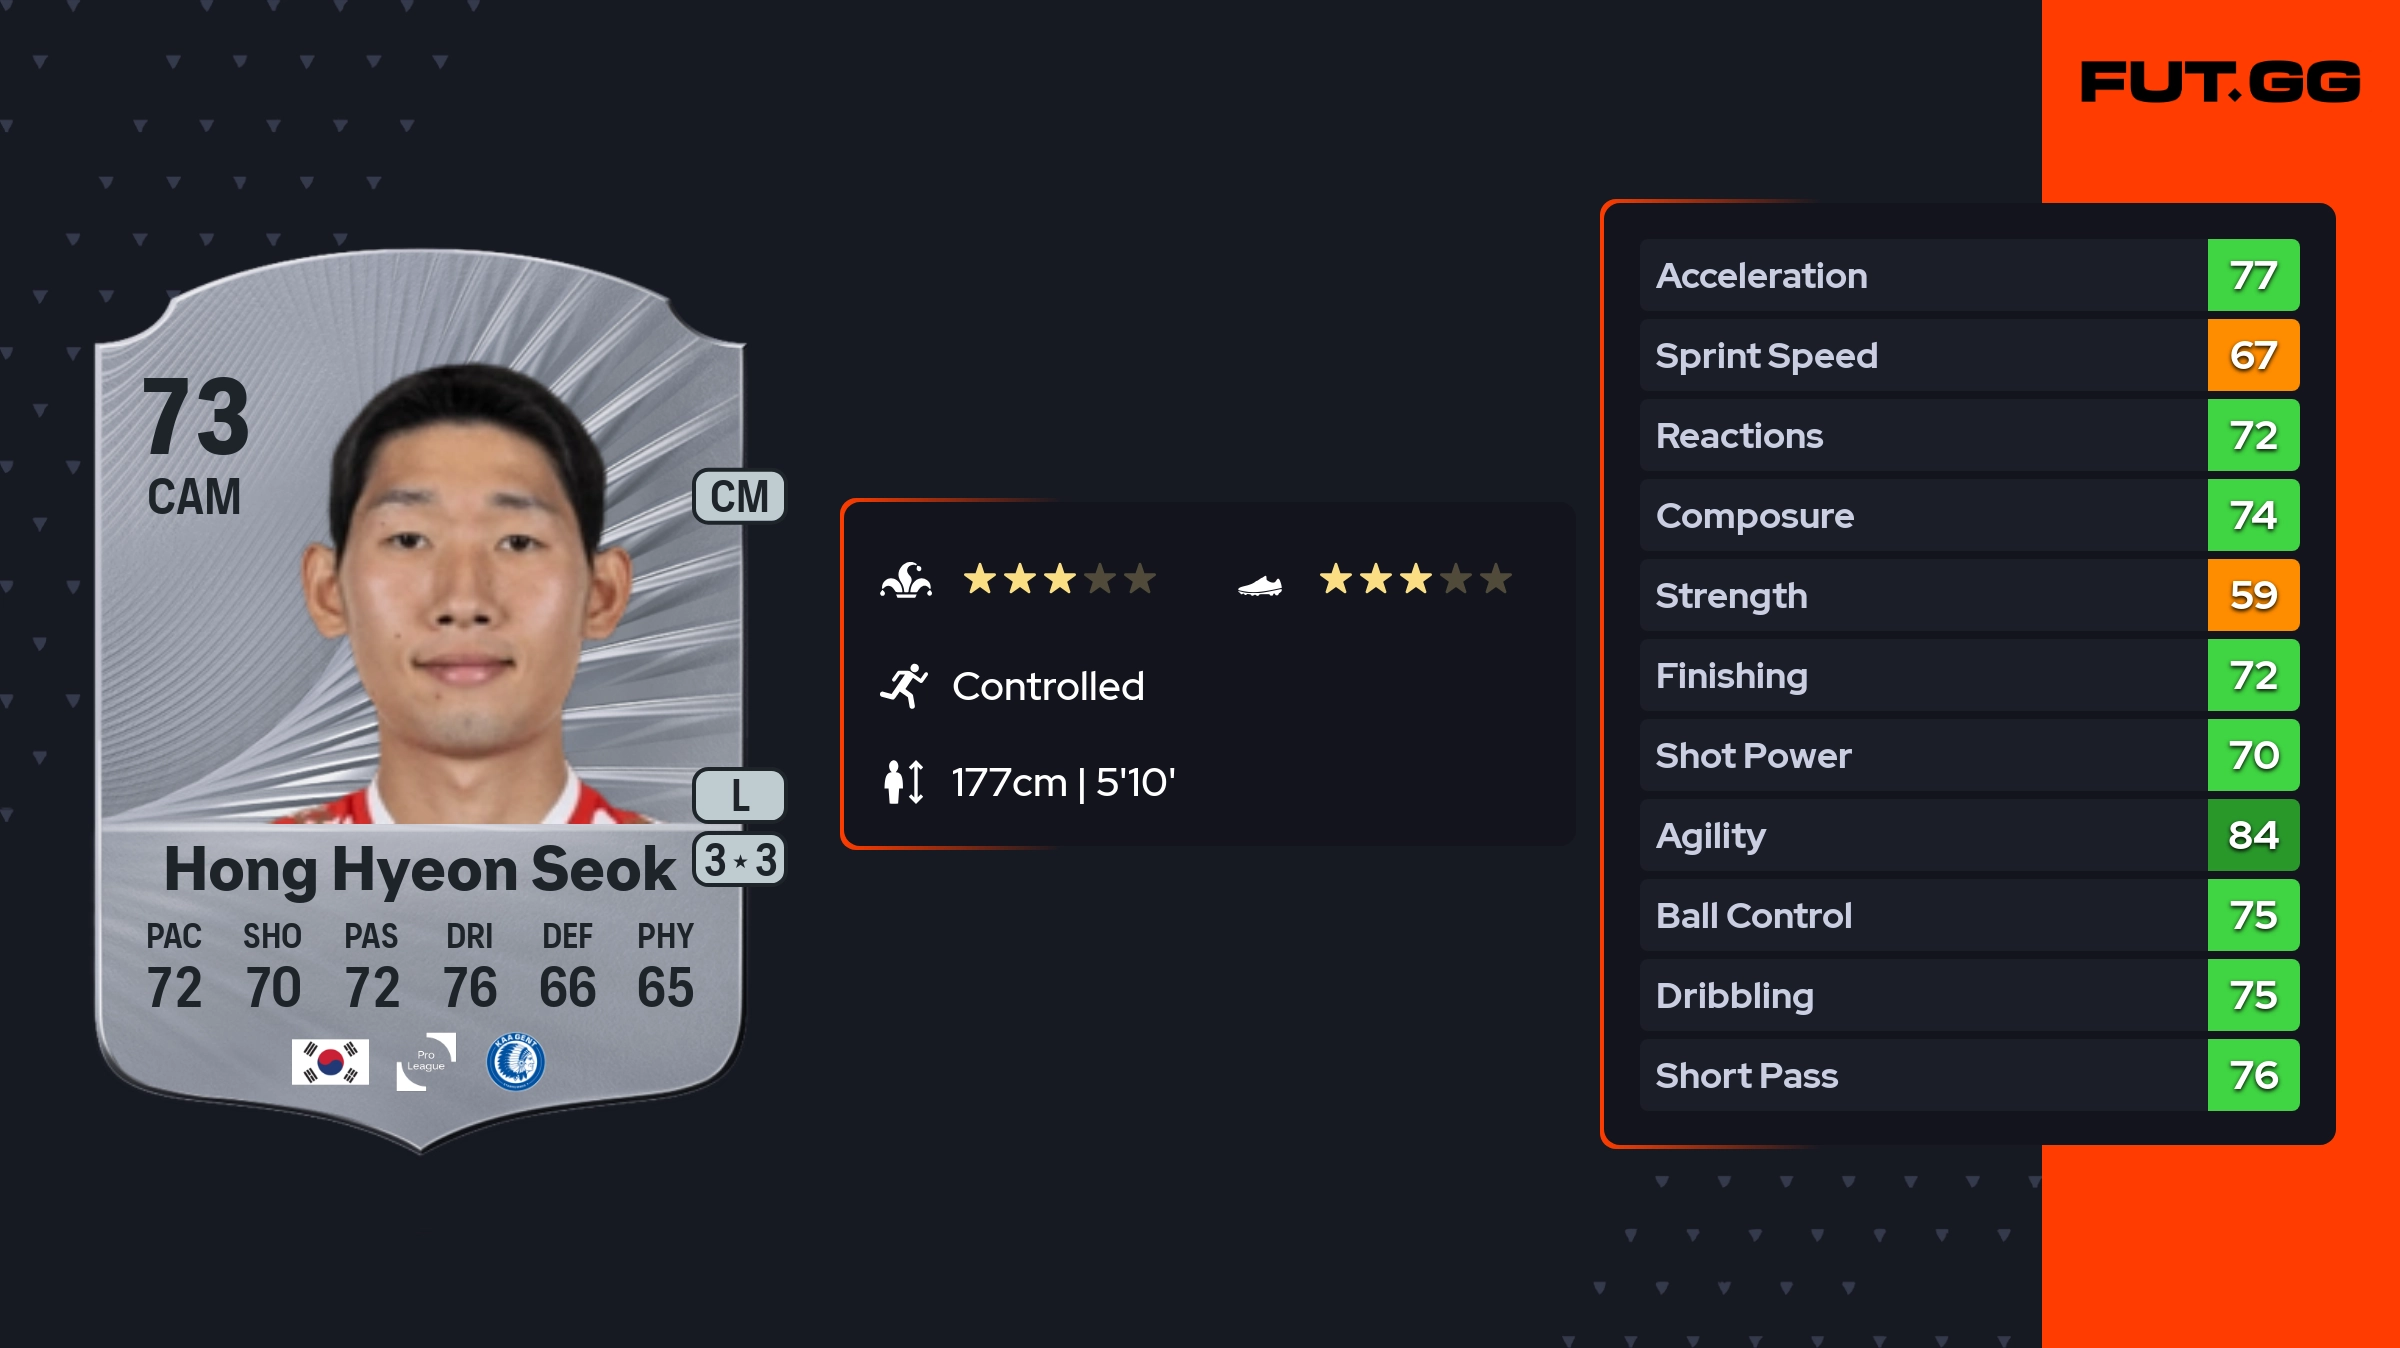Click the FUT.GG logo

point(2220,82)
